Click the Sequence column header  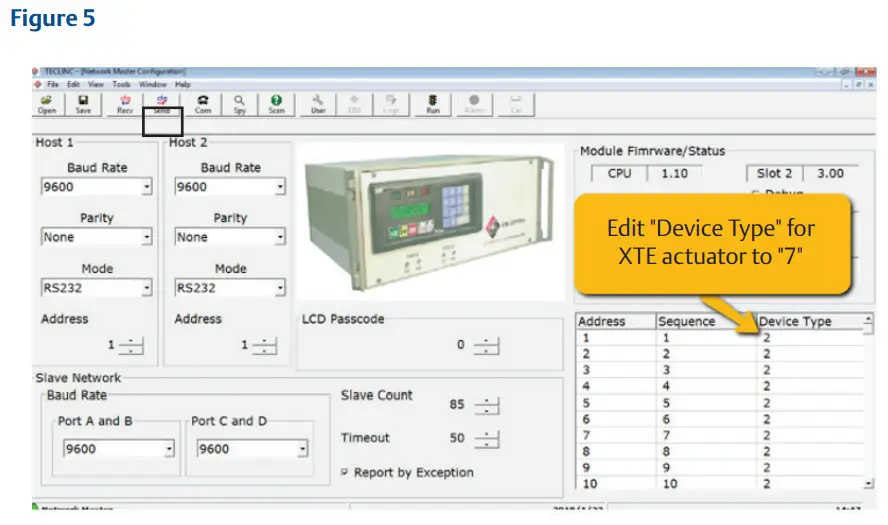(706, 321)
